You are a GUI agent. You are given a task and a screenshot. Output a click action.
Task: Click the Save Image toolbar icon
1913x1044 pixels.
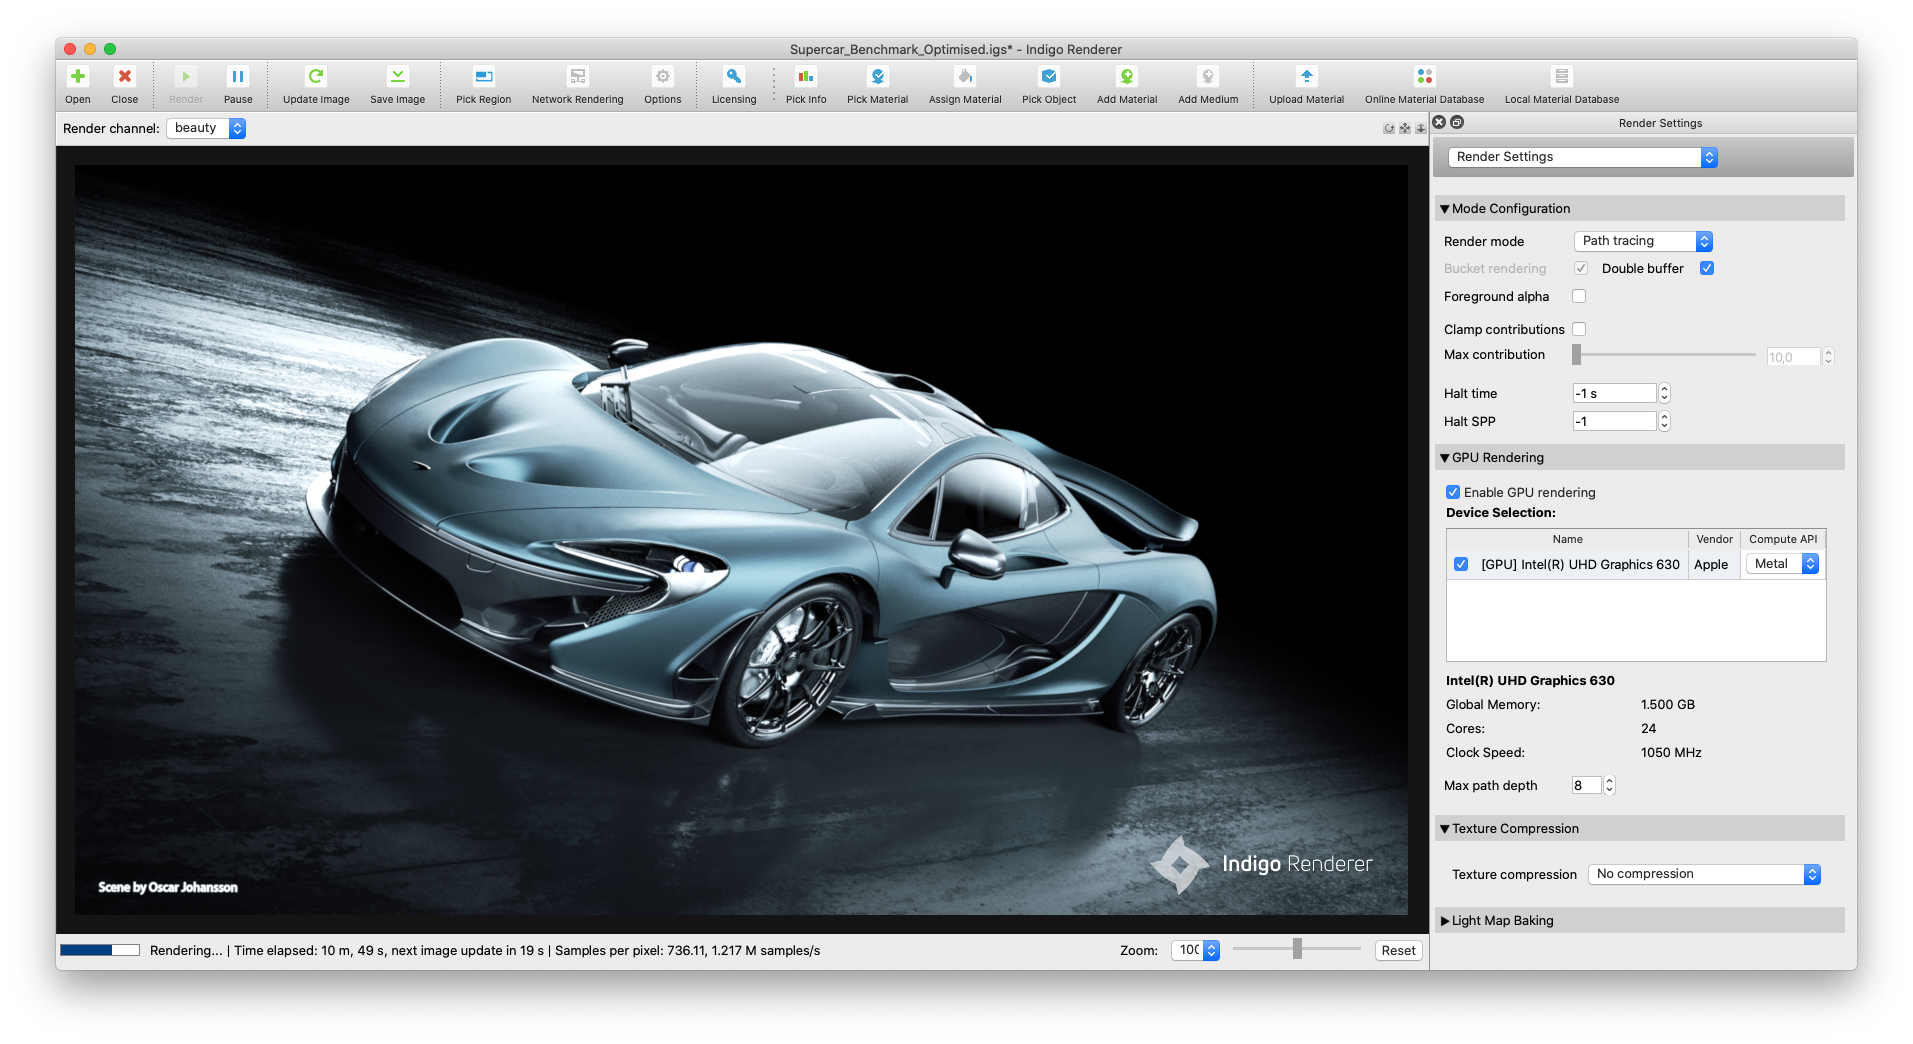click(x=397, y=77)
